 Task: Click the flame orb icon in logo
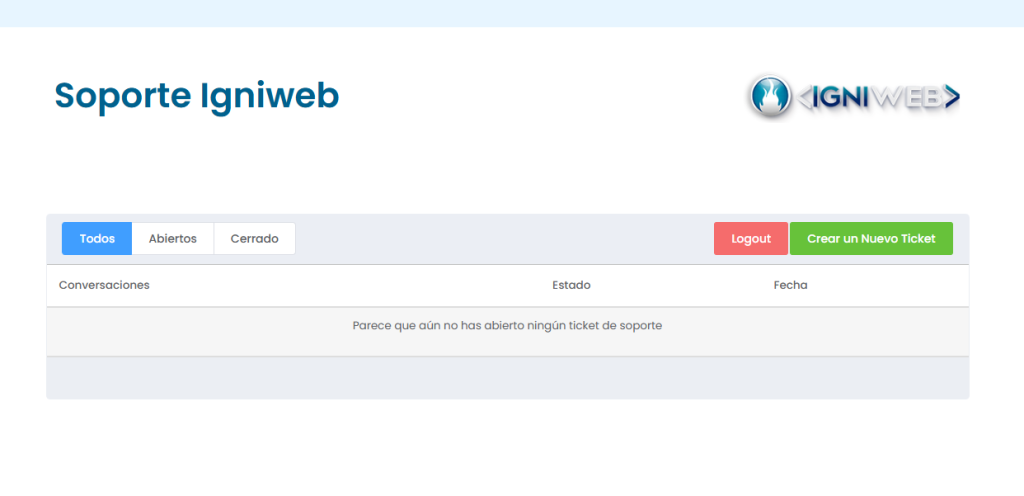pyautogui.click(x=769, y=96)
